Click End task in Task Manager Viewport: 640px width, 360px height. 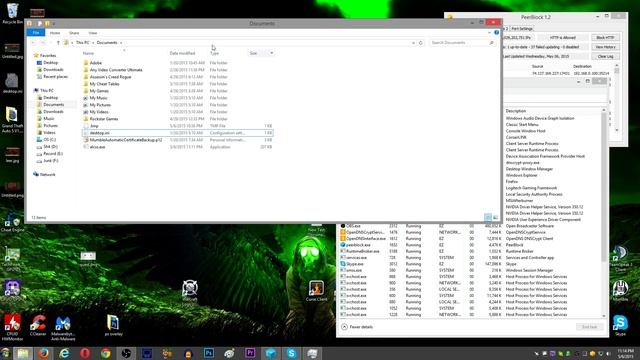point(589,327)
